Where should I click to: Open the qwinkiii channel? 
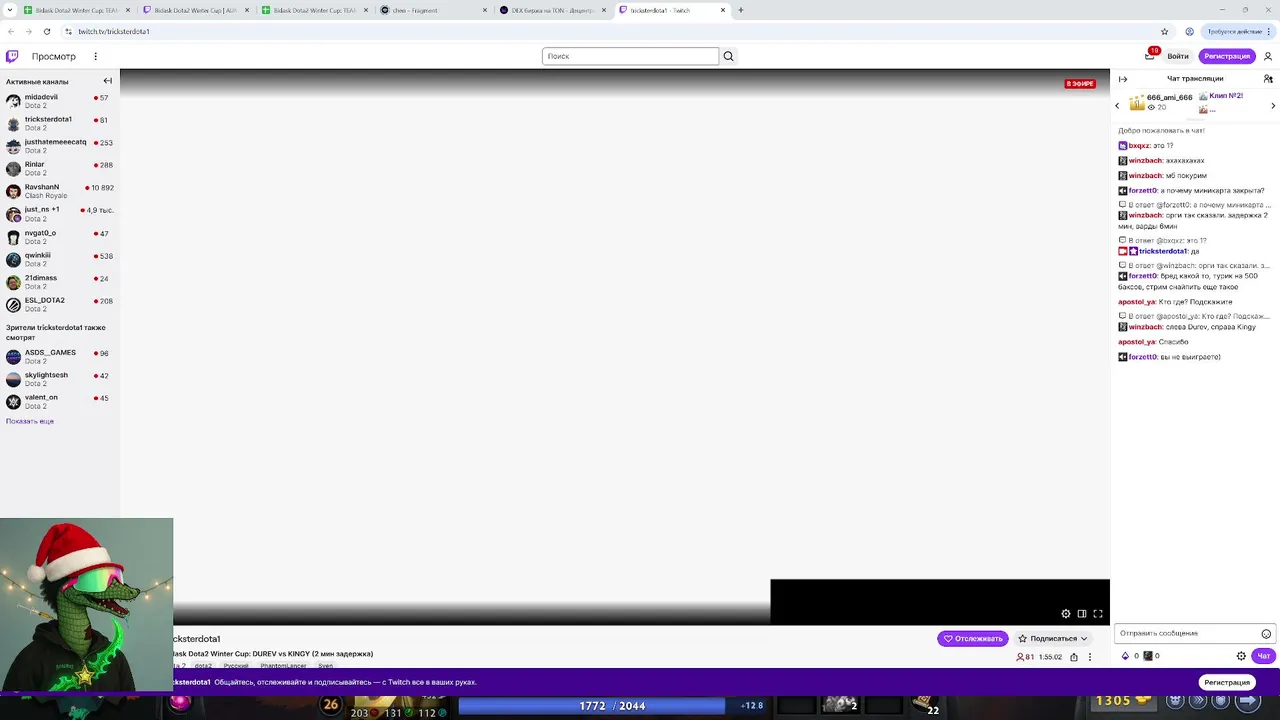(x=60, y=259)
